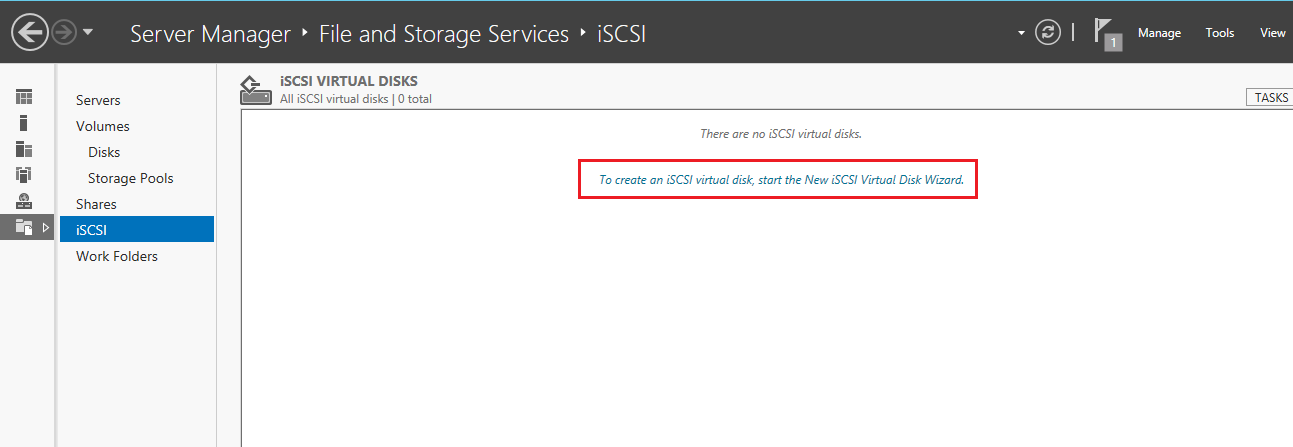Click the refresh icon in header
The width and height of the screenshot is (1293, 447).
coord(1047,33)
